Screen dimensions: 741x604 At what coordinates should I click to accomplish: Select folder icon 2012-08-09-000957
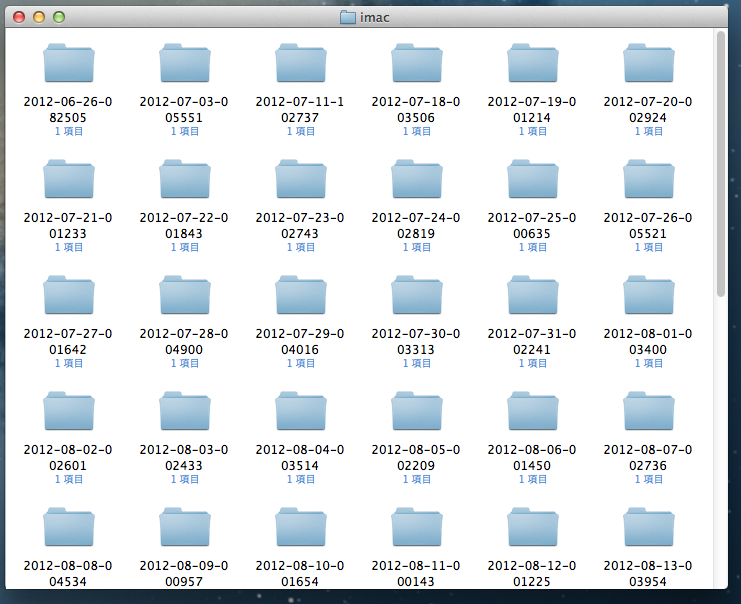184,527
